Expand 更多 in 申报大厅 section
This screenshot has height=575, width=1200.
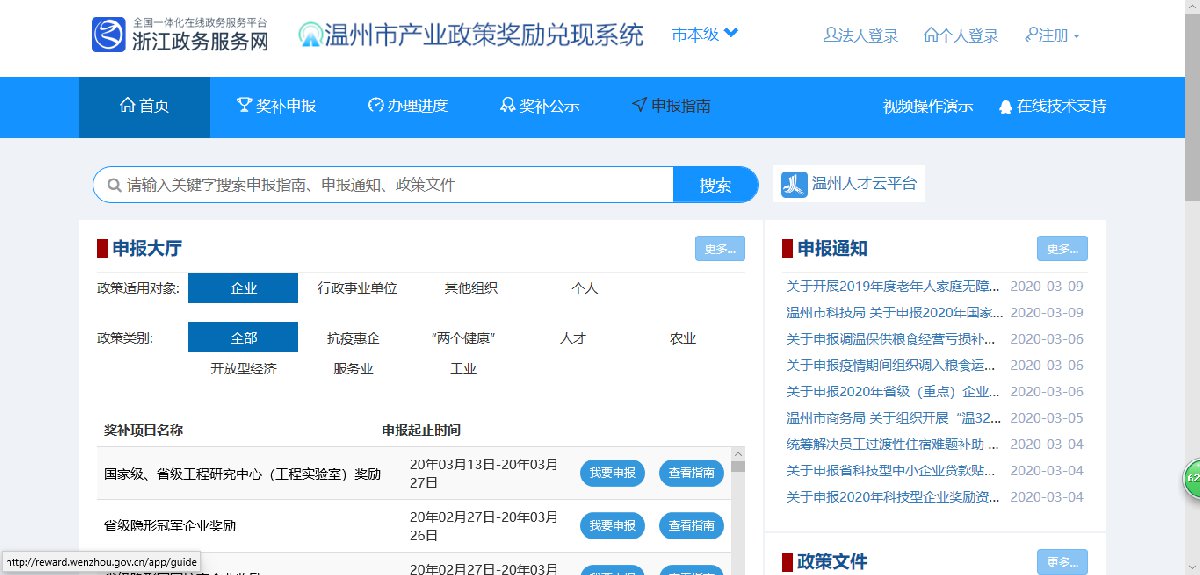coord(719,249)
